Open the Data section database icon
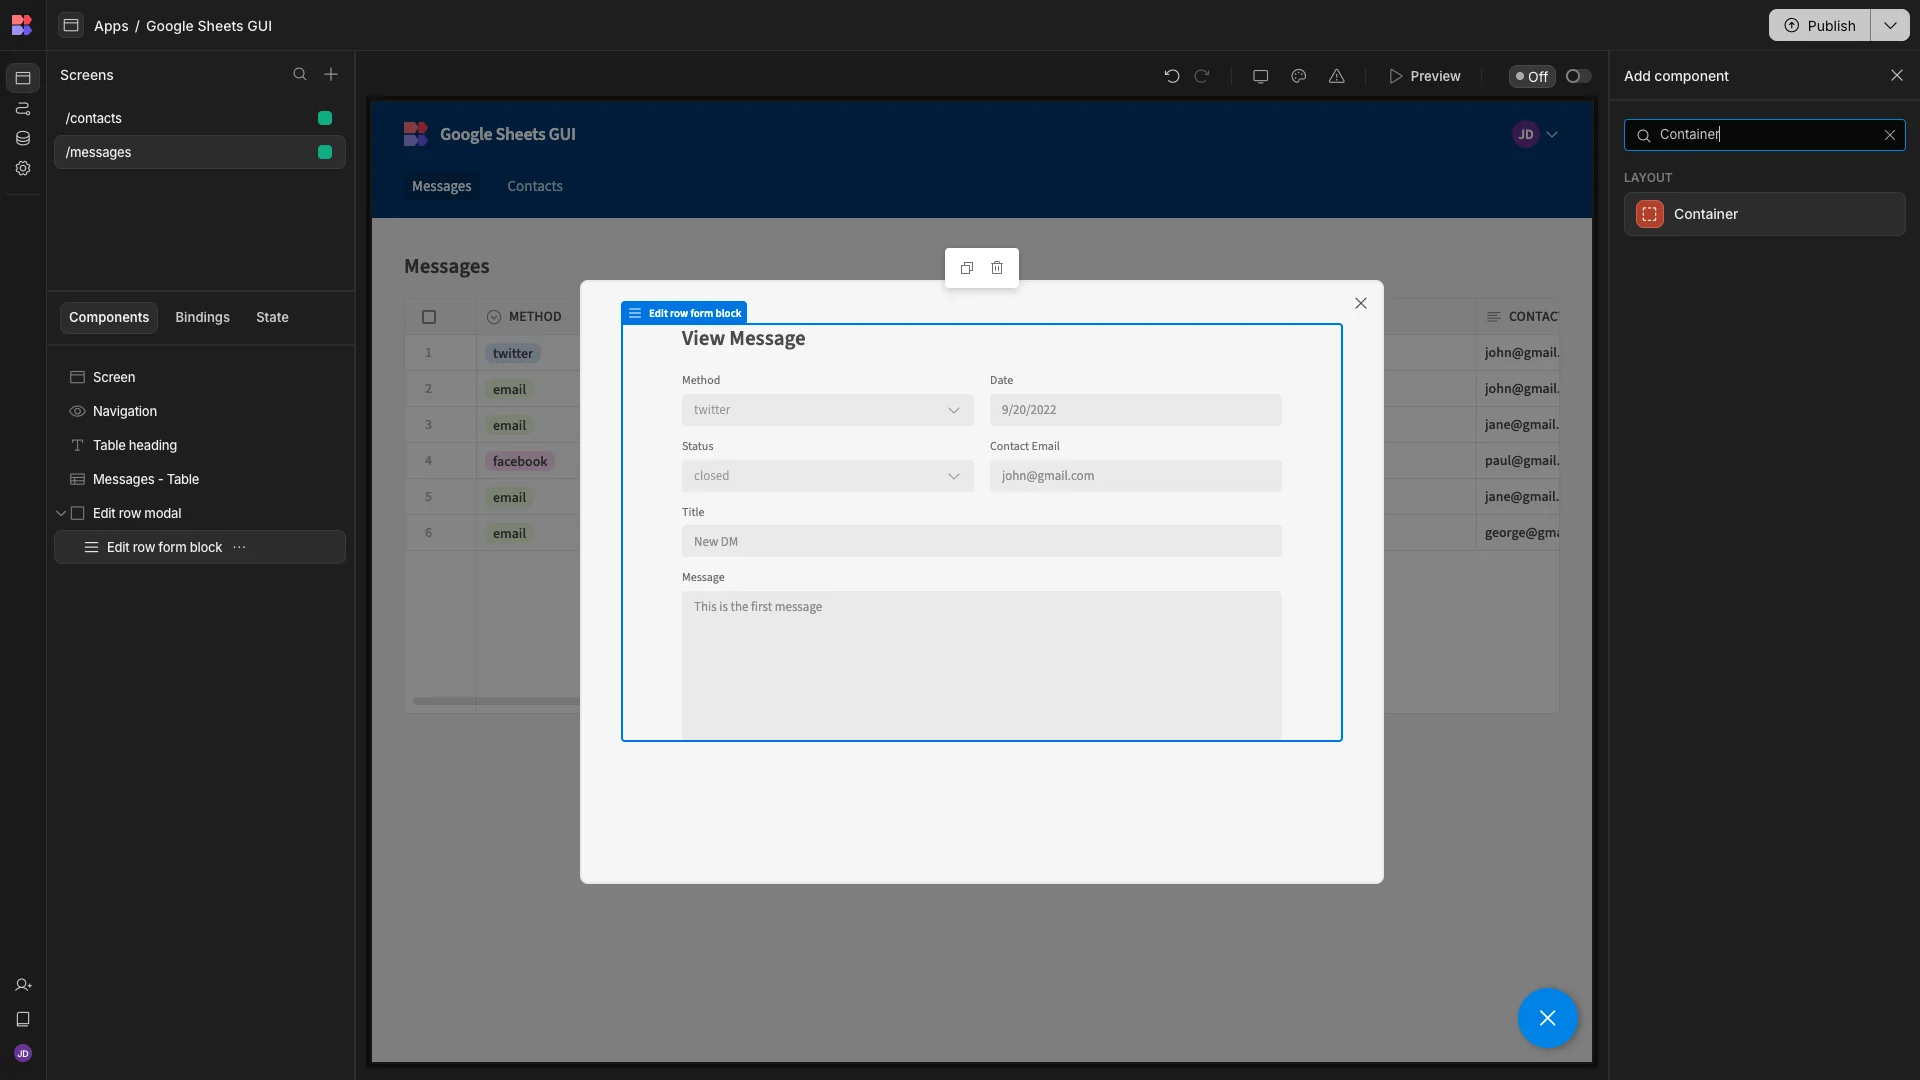The image size is (1920, 1080). [23, 138]
